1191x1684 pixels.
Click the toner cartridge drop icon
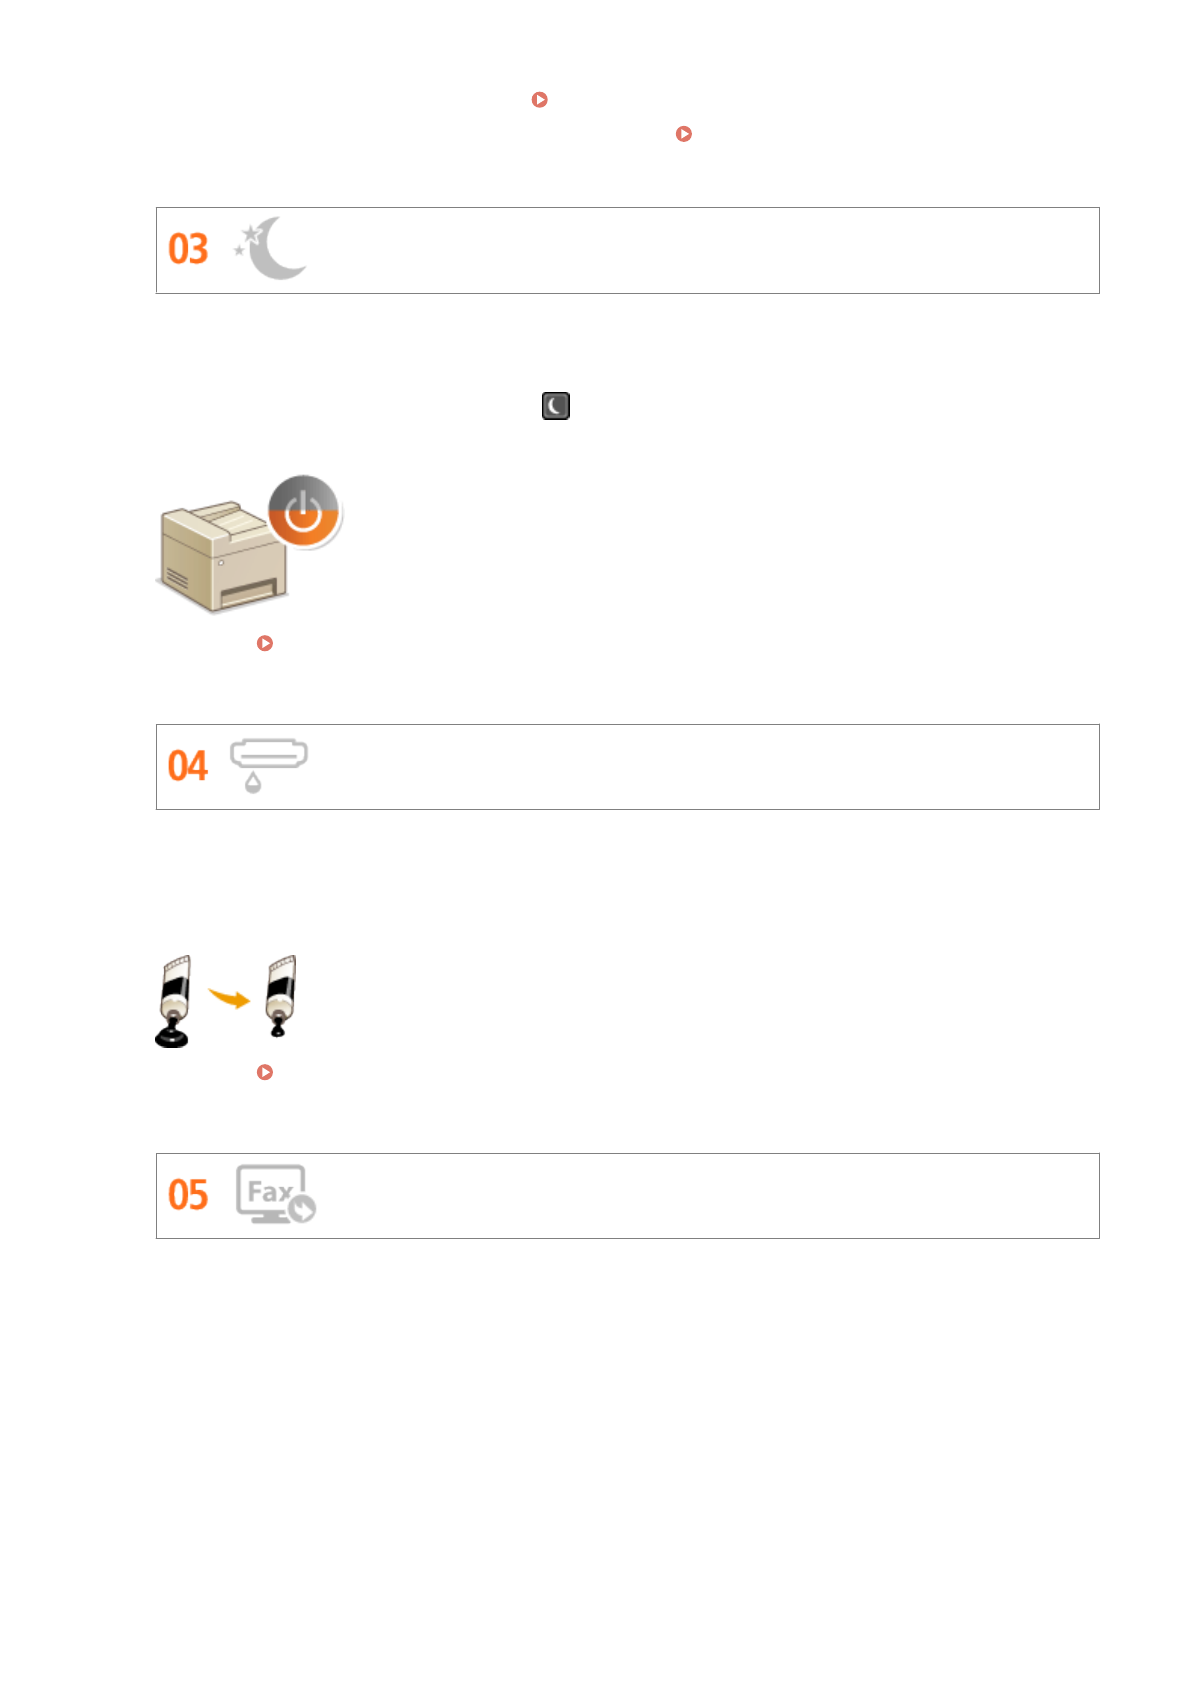[x=267, y=765]
